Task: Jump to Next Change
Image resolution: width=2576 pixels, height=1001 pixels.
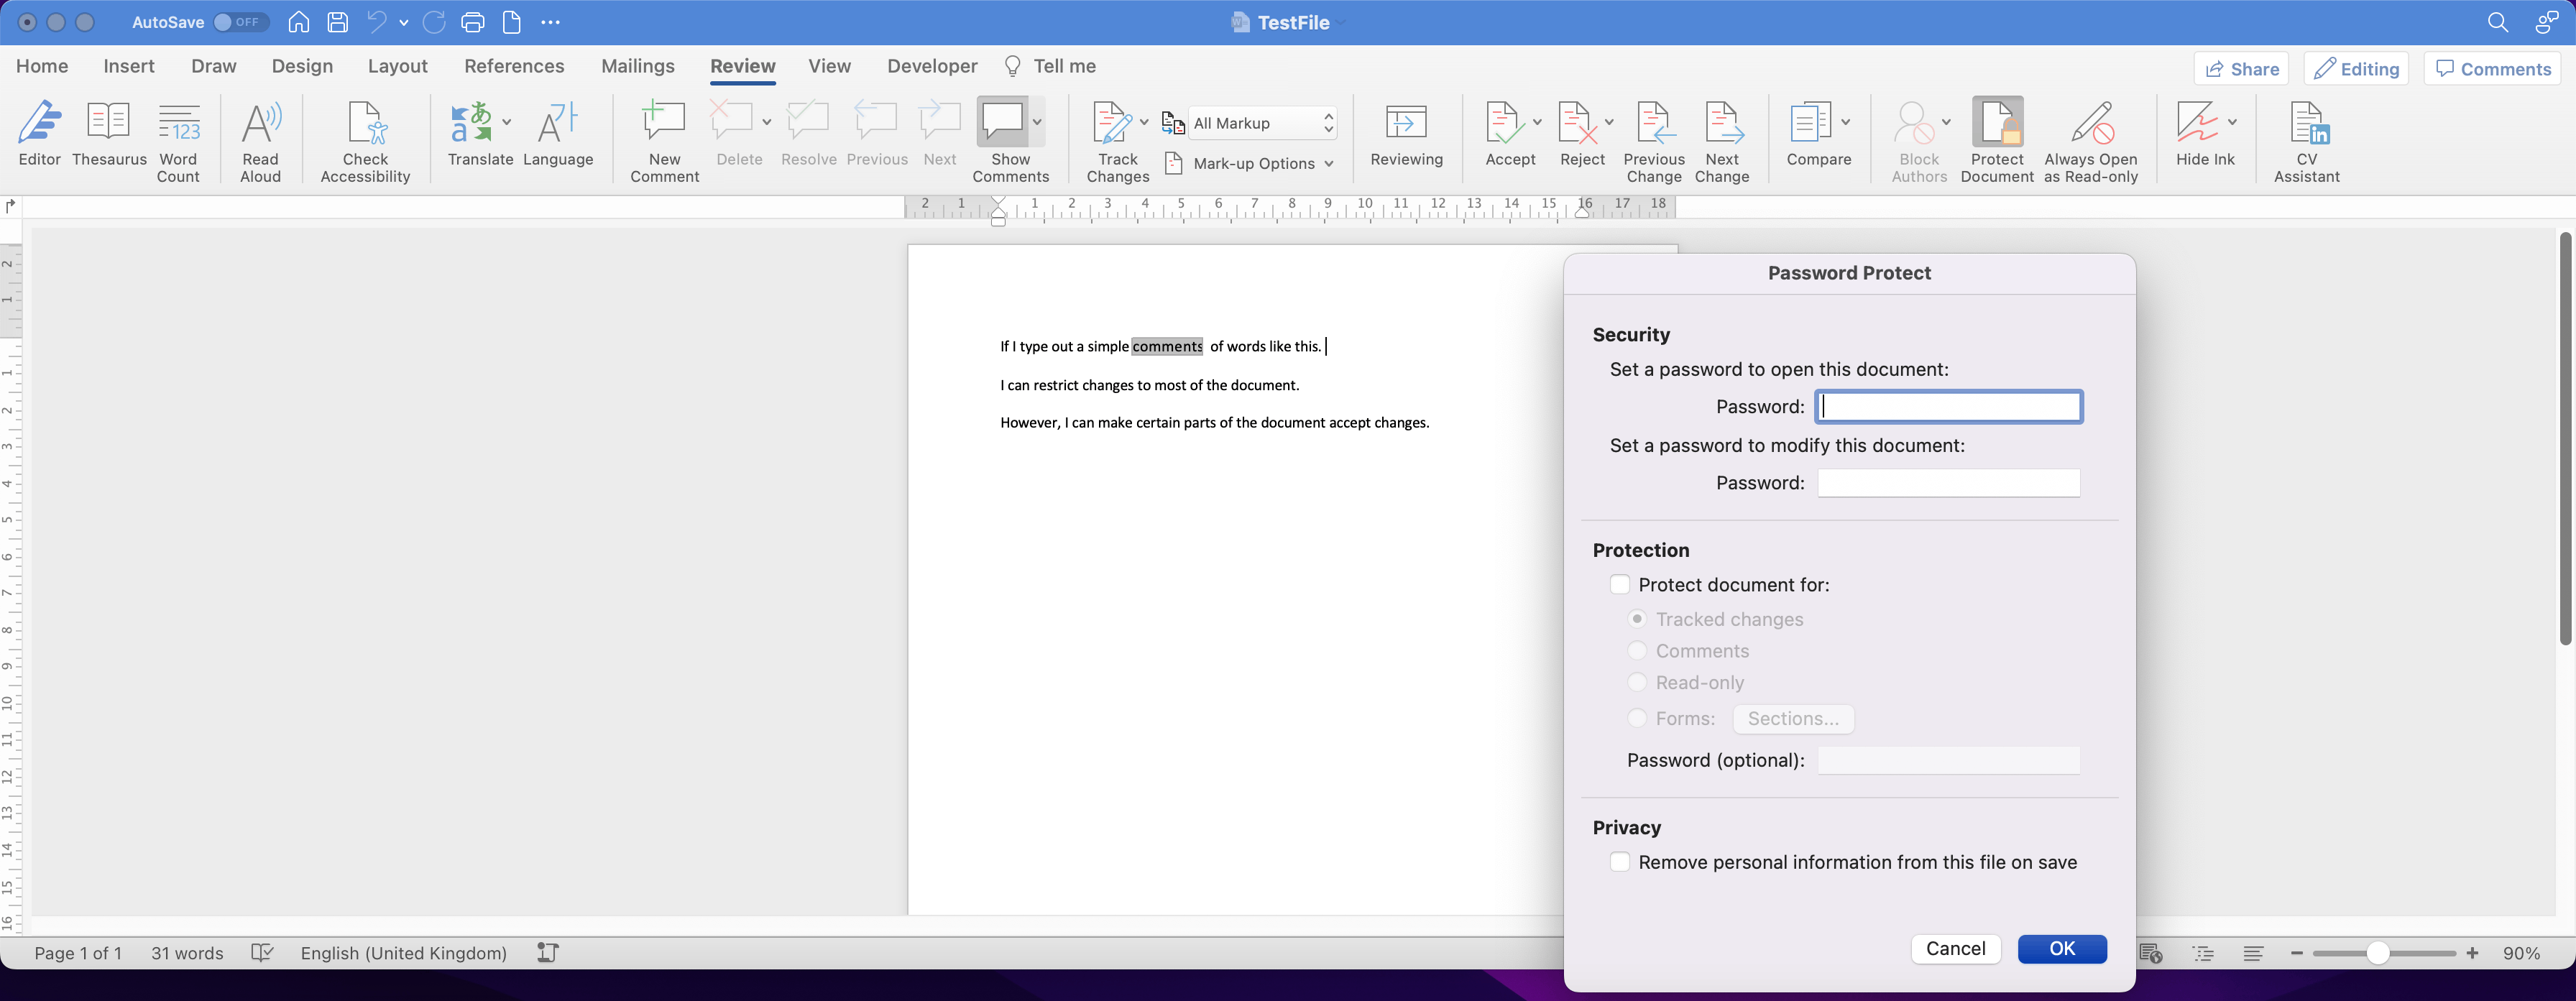Action: point(1722,142)
